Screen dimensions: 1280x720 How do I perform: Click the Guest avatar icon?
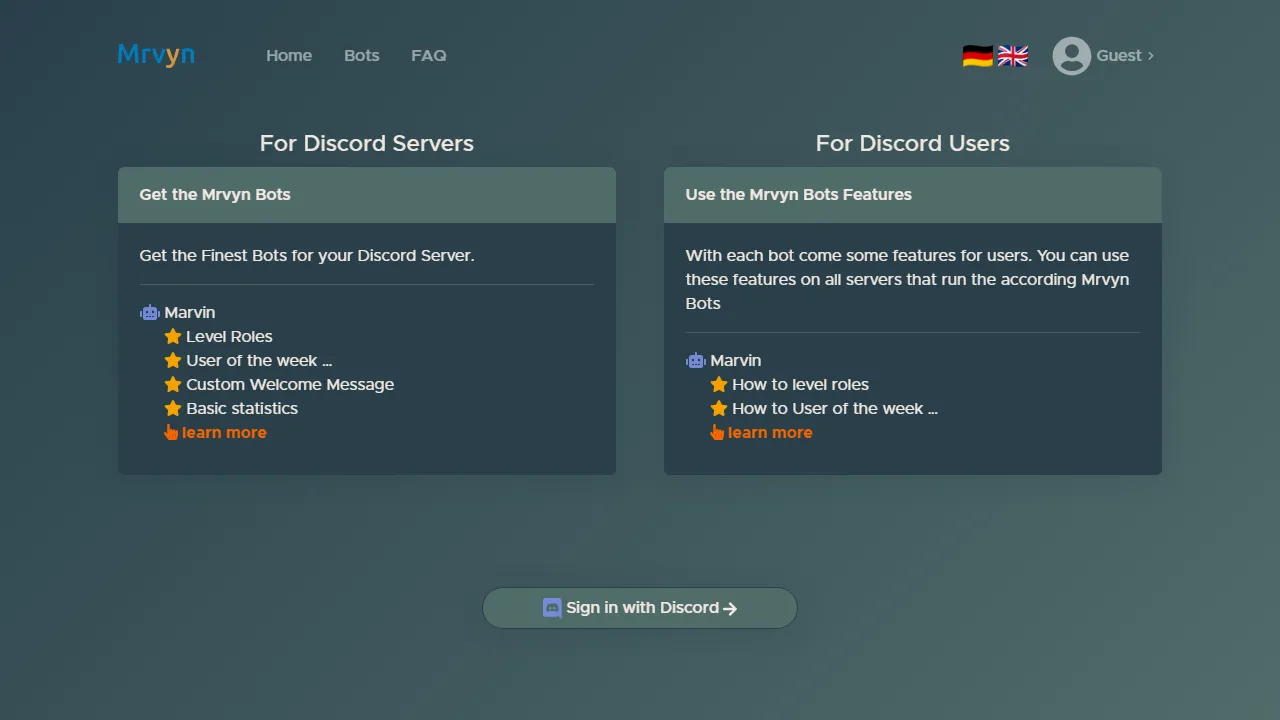[1071, 56]
